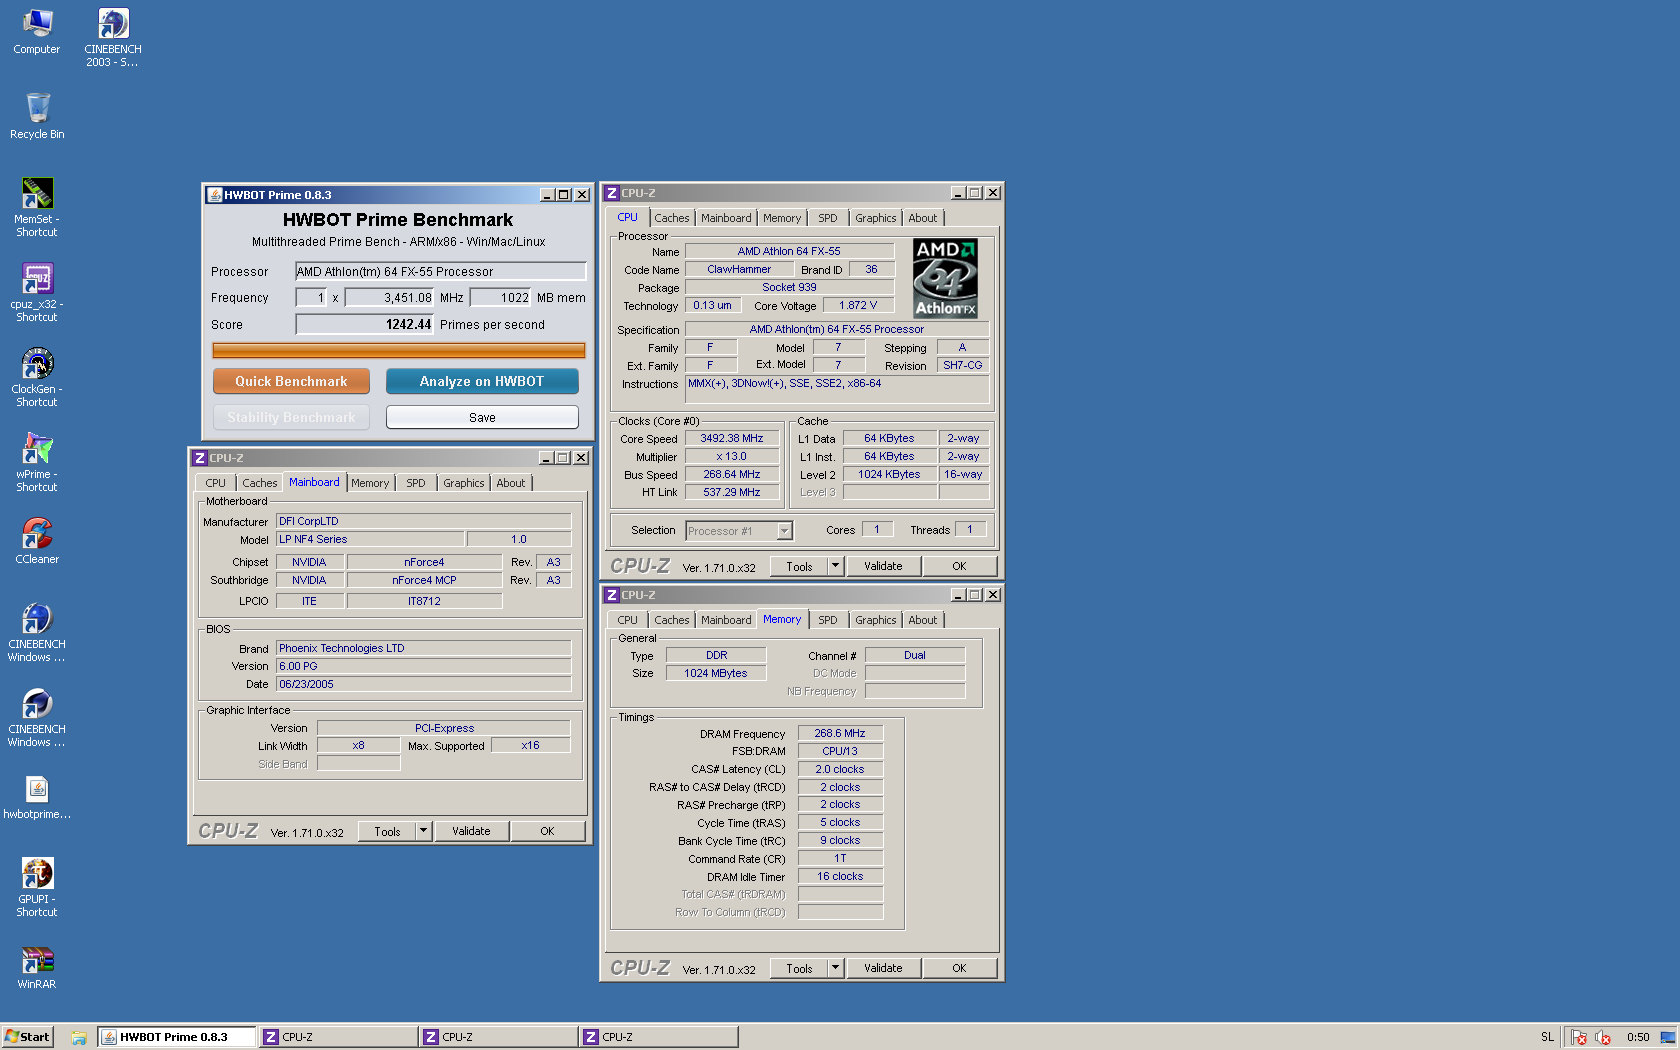Click the 1022 MB mem field
This screenshot has height=1050, width=1680.
(x=501, y=297)
